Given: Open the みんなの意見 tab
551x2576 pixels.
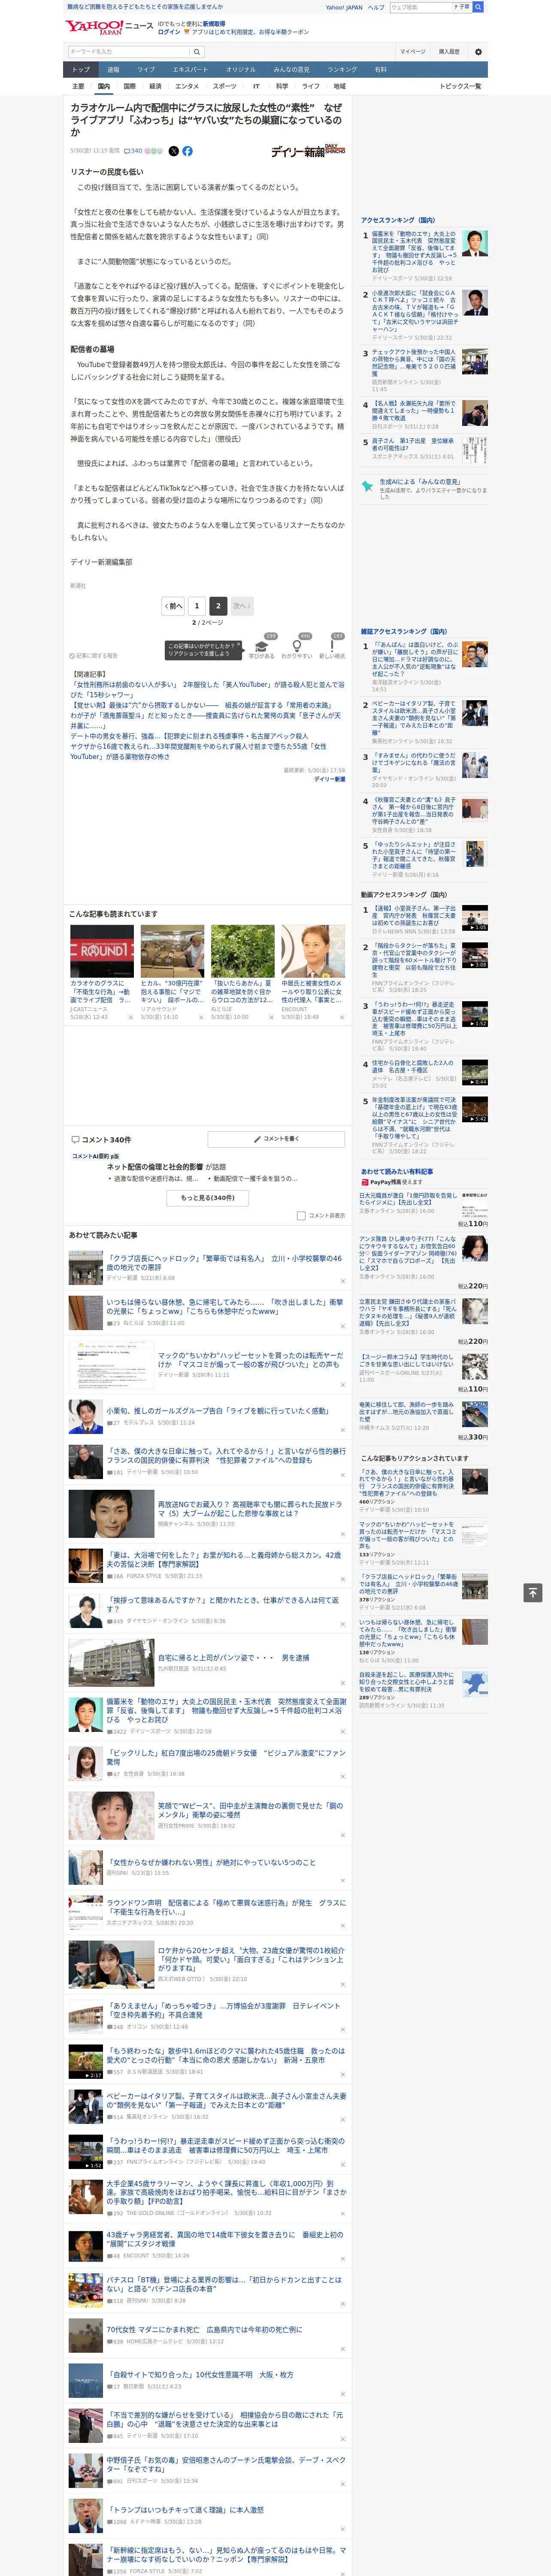Looking at the screenshot, I should (x=291, y=70).
